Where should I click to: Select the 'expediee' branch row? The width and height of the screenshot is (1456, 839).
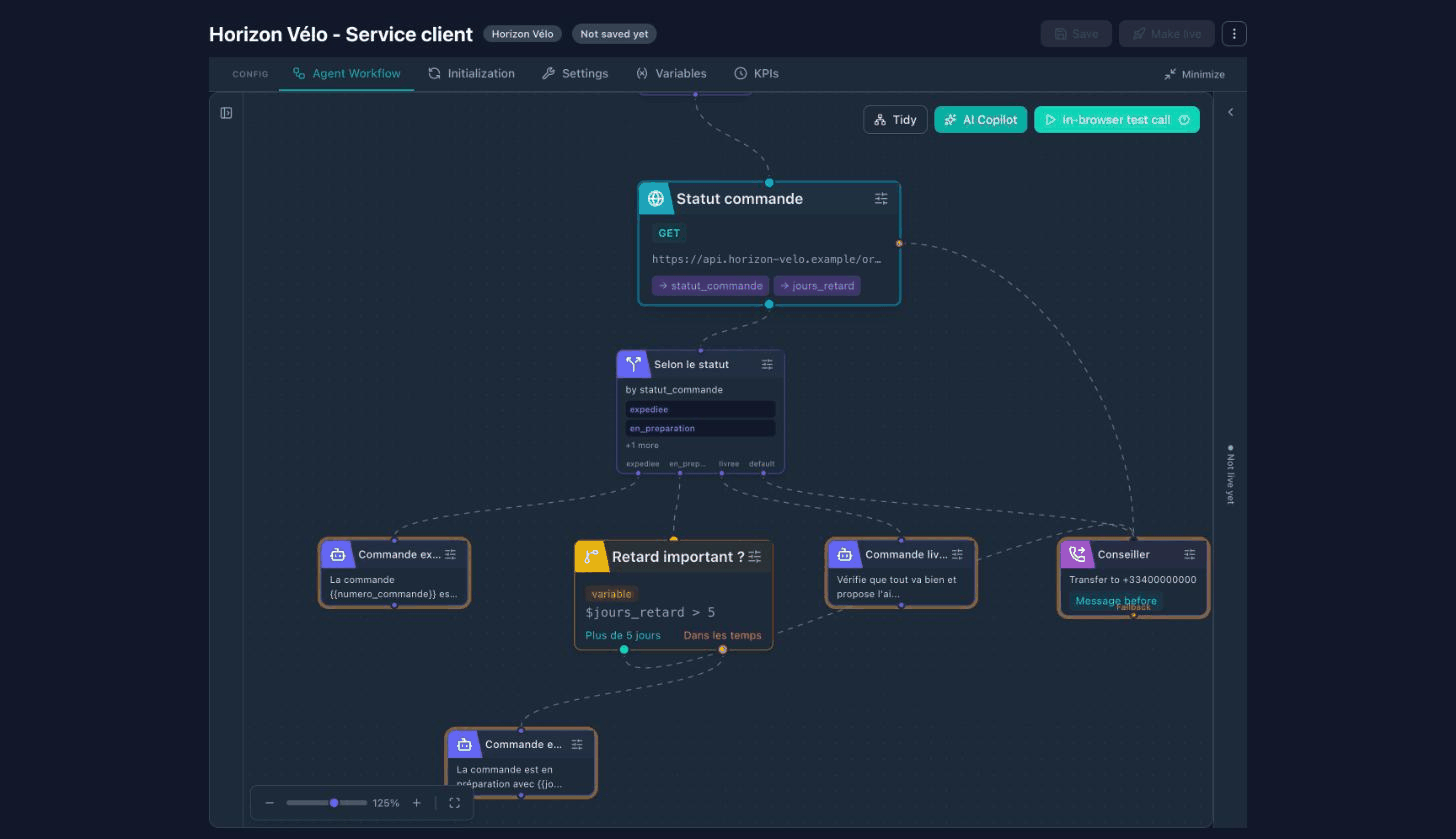pyautogui.click(x=700, y=409)
